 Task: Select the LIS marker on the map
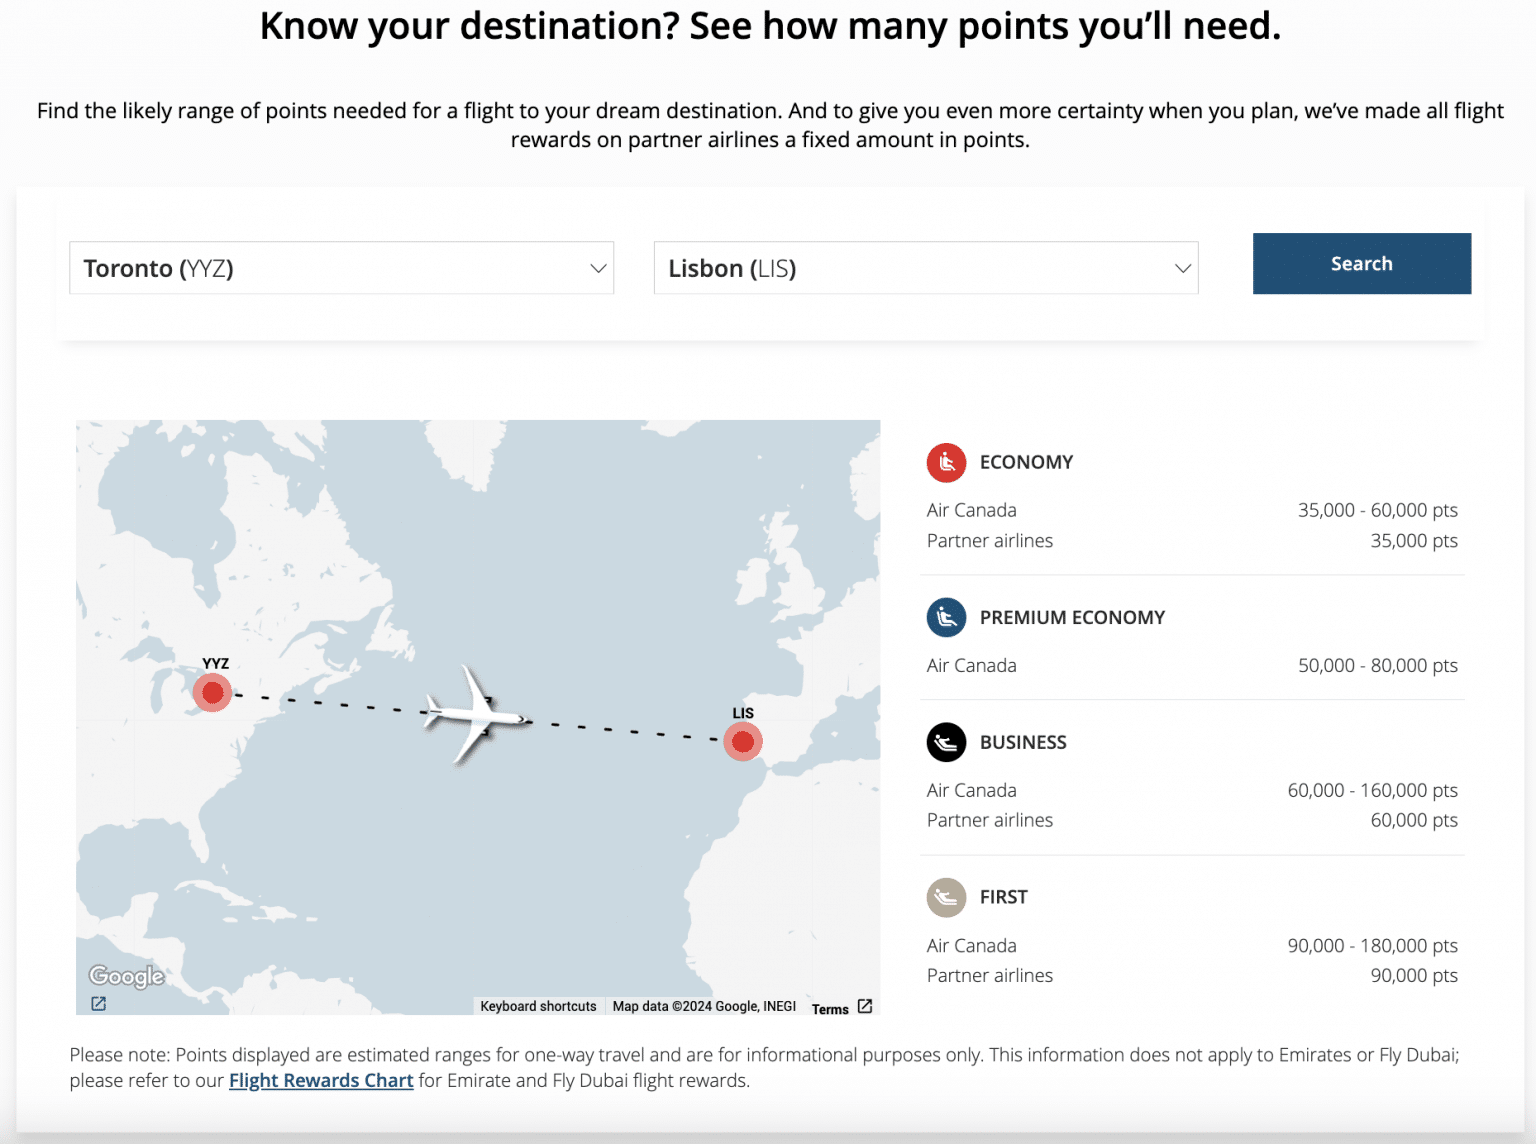(x=743, y=741)
